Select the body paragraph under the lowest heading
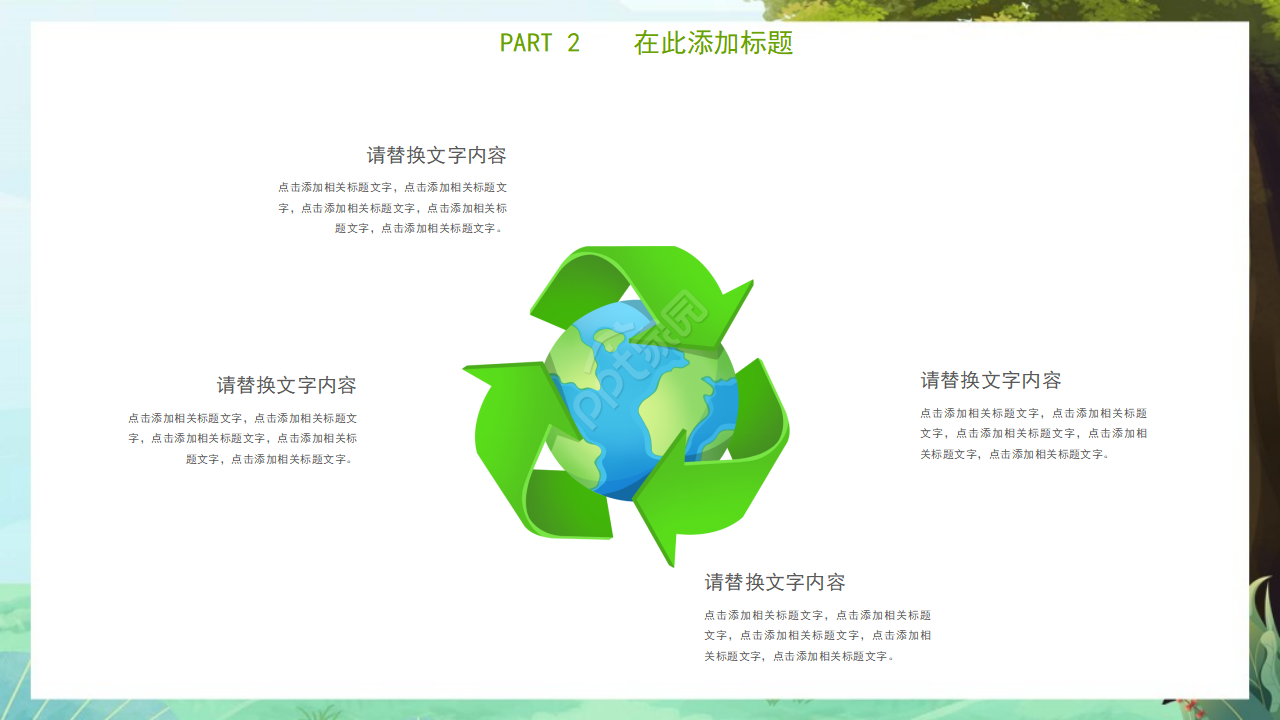1280x720 pixels. [x=818, y=636]
